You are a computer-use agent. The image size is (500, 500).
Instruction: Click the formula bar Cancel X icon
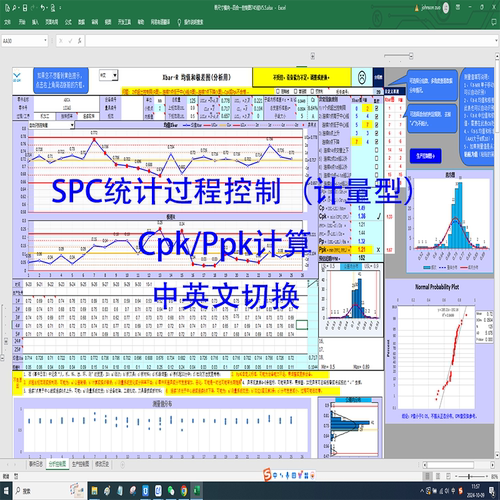tap(61, 41)
